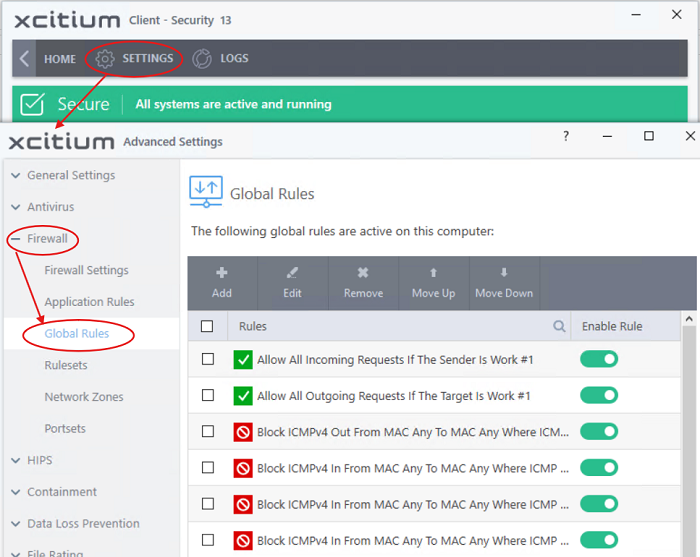
Task: Minimize the Advanced Settings window
Action: [x=607, y=136]
